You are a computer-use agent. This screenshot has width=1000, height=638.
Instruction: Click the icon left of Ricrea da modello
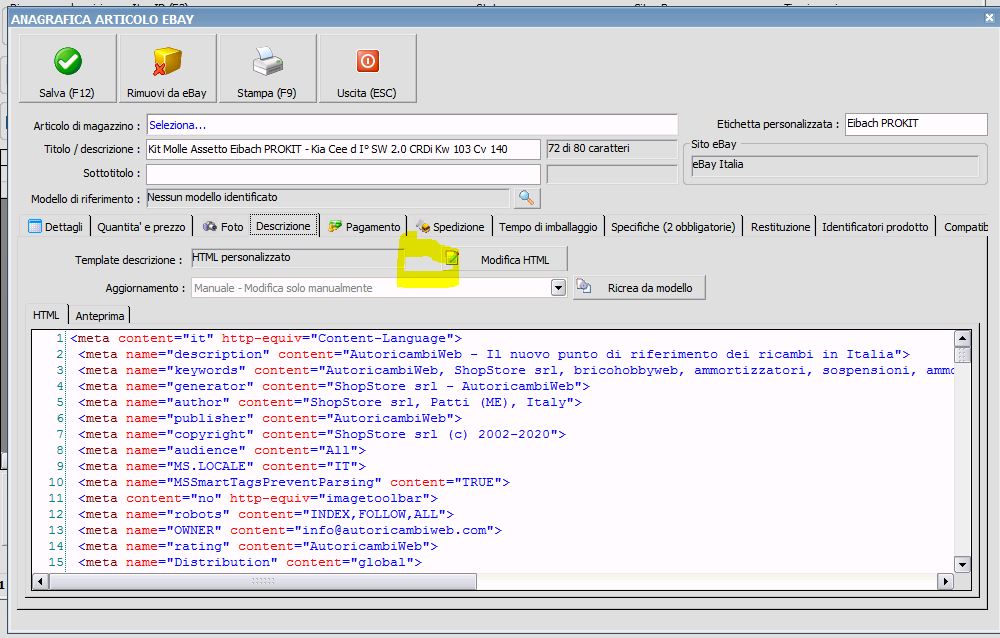tap(585, 288)
